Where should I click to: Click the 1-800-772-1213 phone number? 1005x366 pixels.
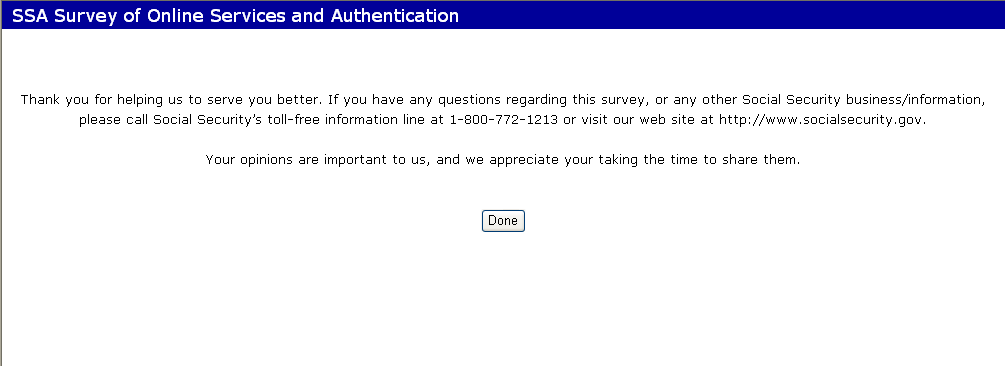click(x=504, y=120)
